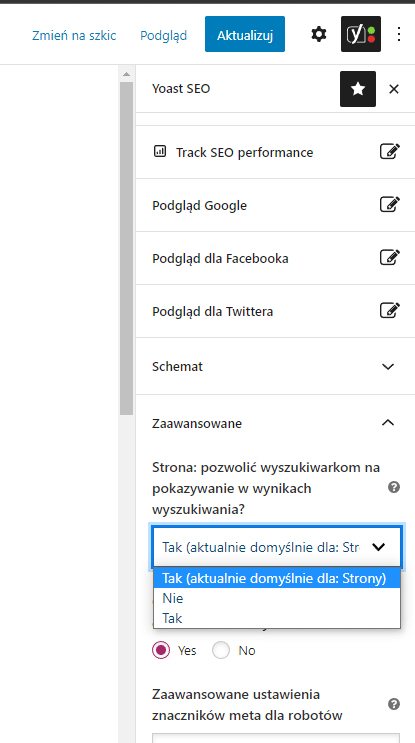Click edit icon for Track SEO performance
The height and width of the screenshot is (743, 415).
pyautogui.click(x=390, y=152)
